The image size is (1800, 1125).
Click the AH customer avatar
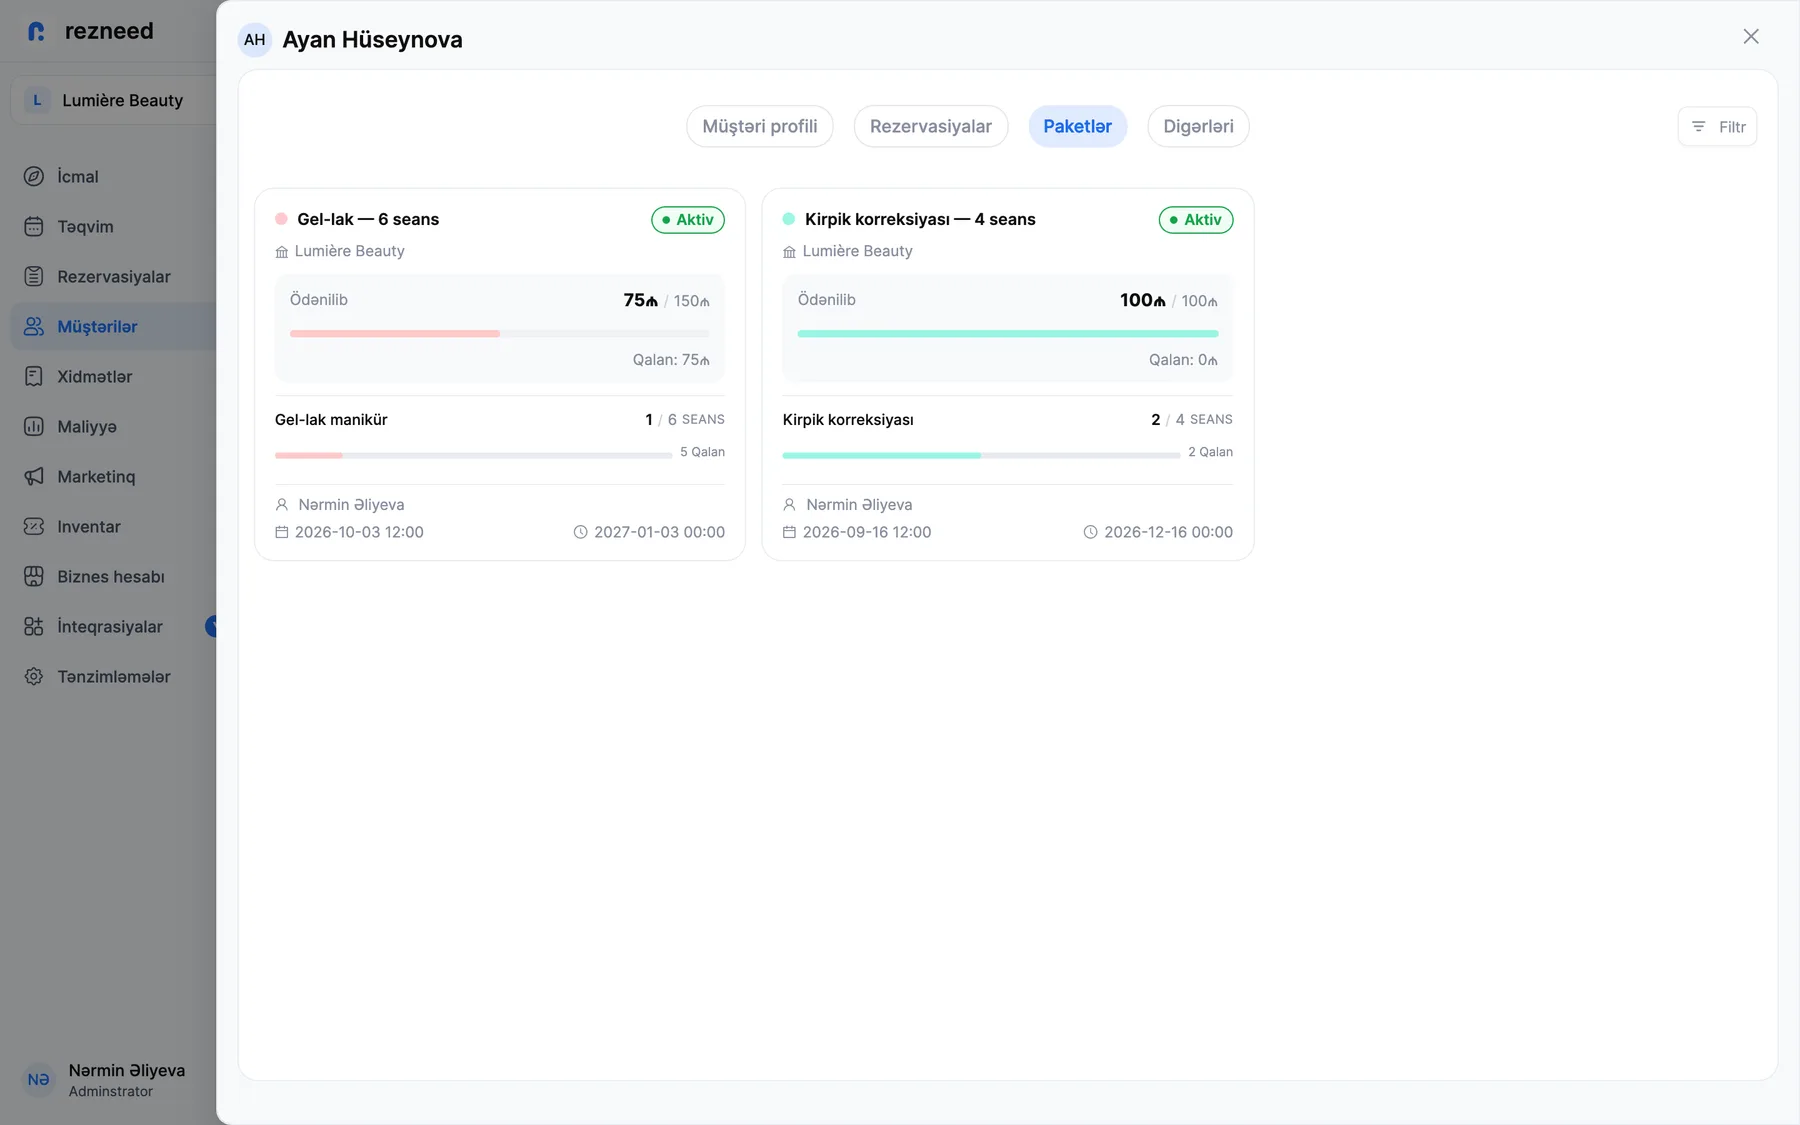255,40
